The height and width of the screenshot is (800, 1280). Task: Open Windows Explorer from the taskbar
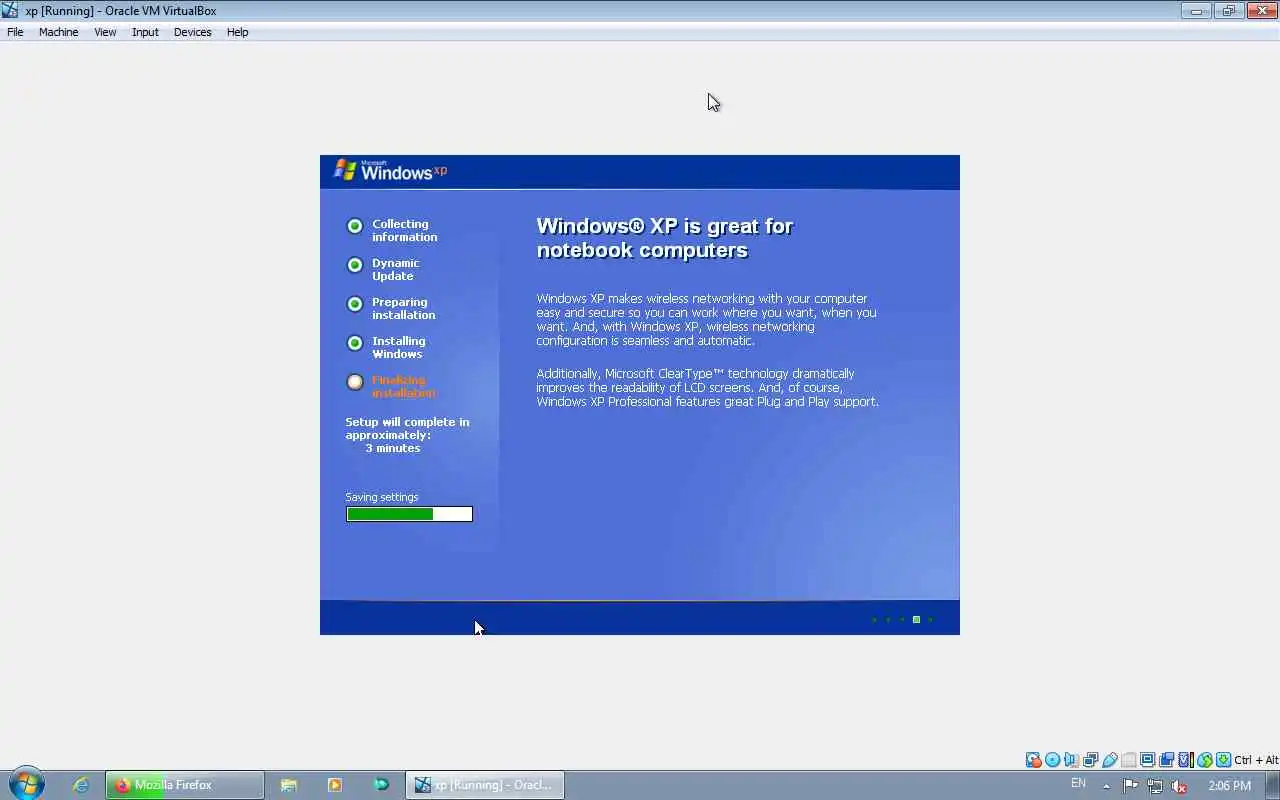(288, 785)
